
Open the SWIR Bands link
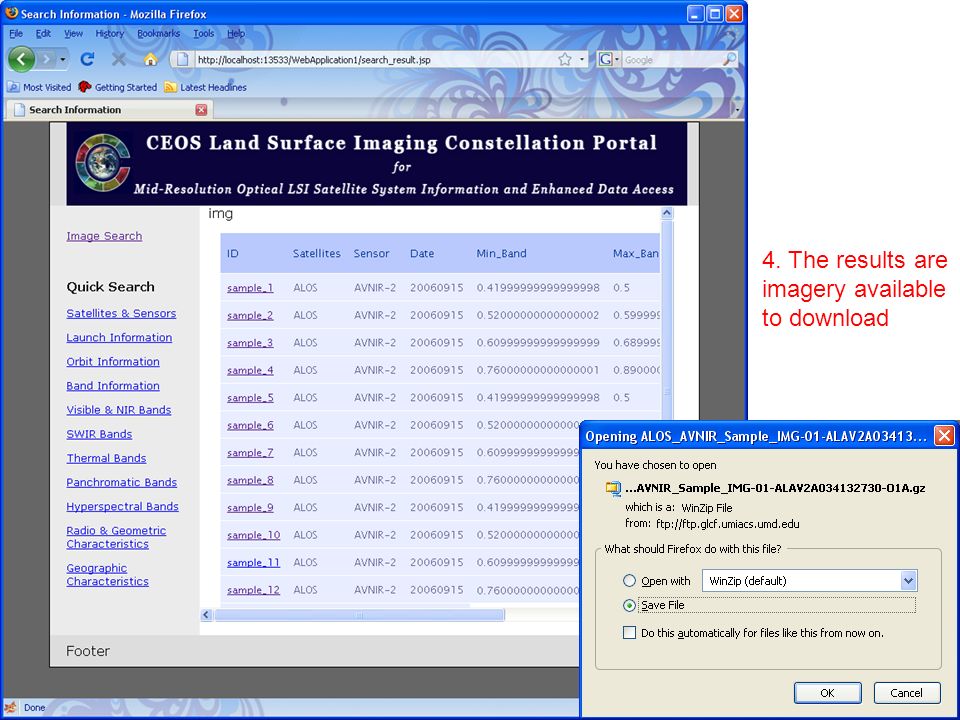pyautogui.click(x=99, y=434)
